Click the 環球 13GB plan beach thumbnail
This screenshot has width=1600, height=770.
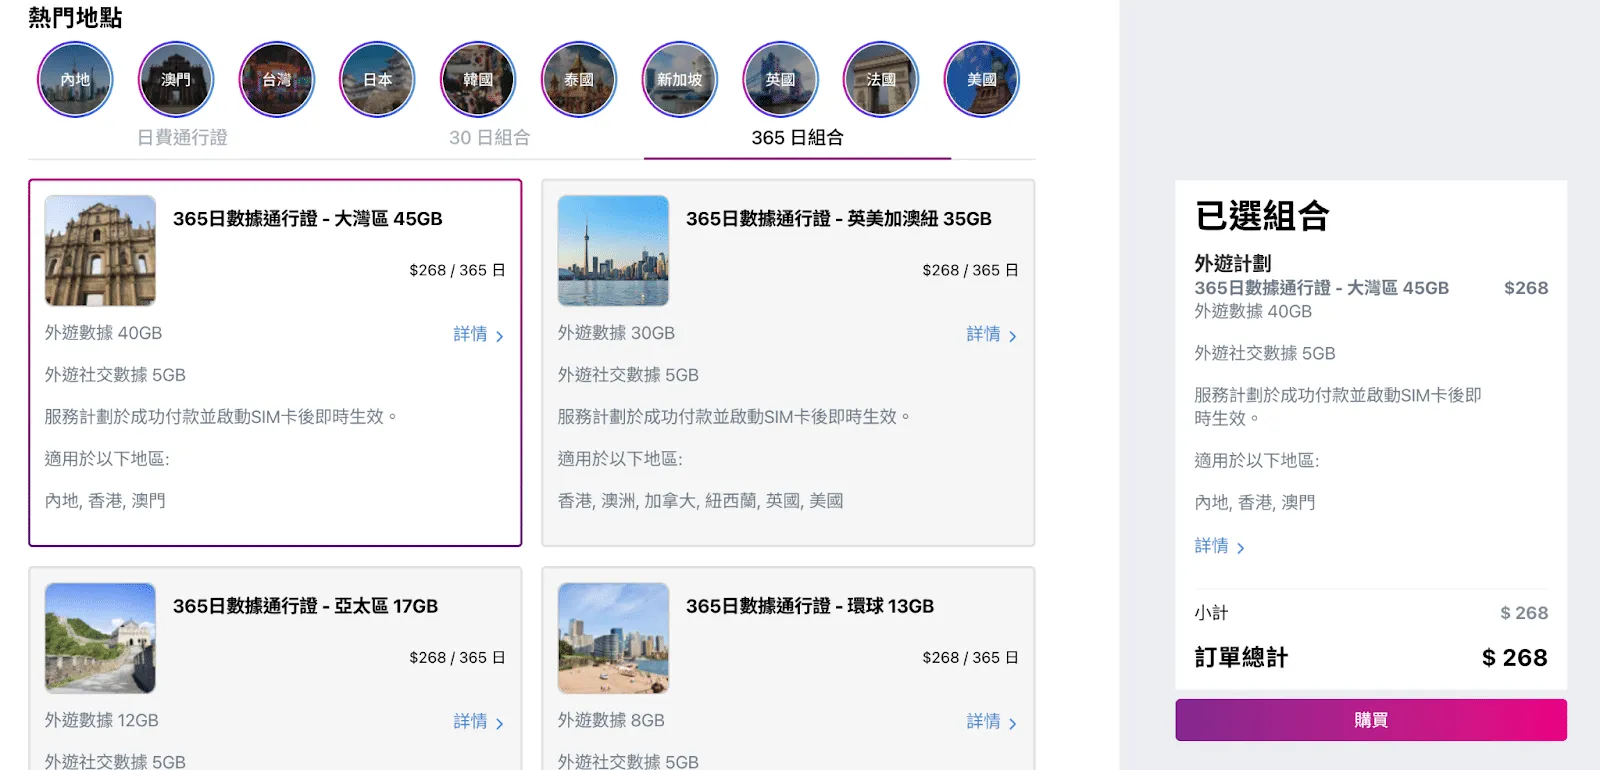click(613, 638)
